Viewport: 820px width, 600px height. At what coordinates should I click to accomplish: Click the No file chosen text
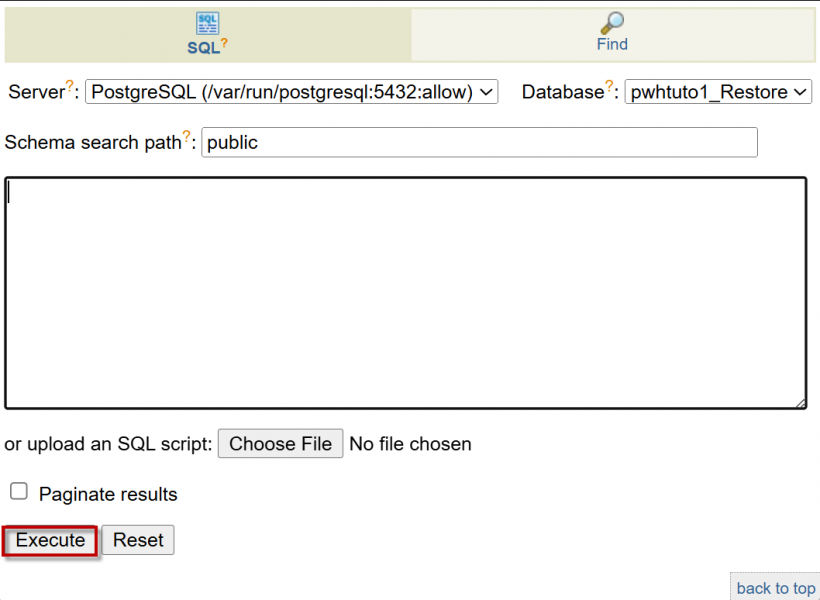(x=410, y=443)
